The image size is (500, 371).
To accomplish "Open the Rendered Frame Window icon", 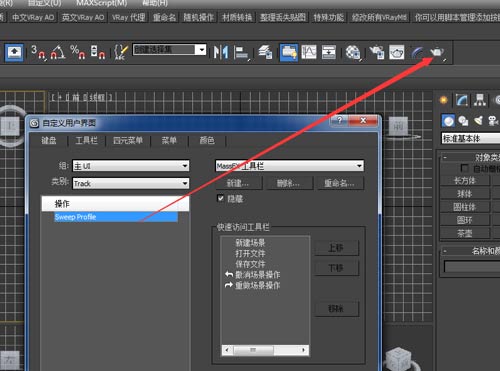I will [397, 52].
